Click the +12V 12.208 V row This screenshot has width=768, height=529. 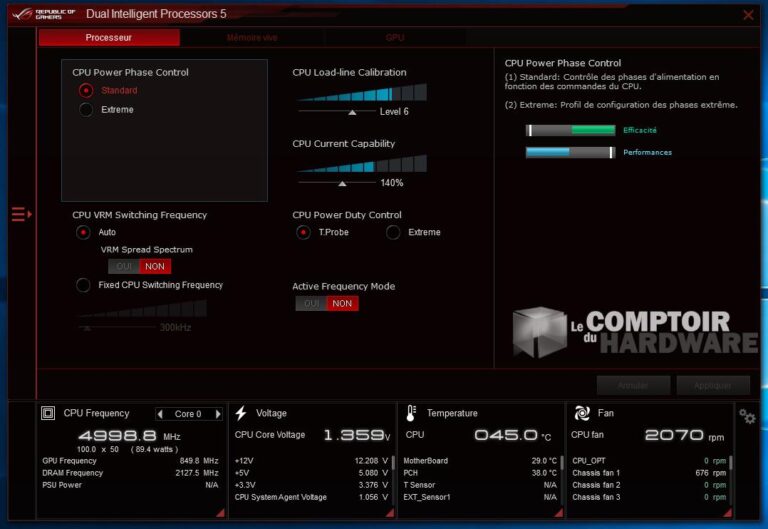pos(311,461)
